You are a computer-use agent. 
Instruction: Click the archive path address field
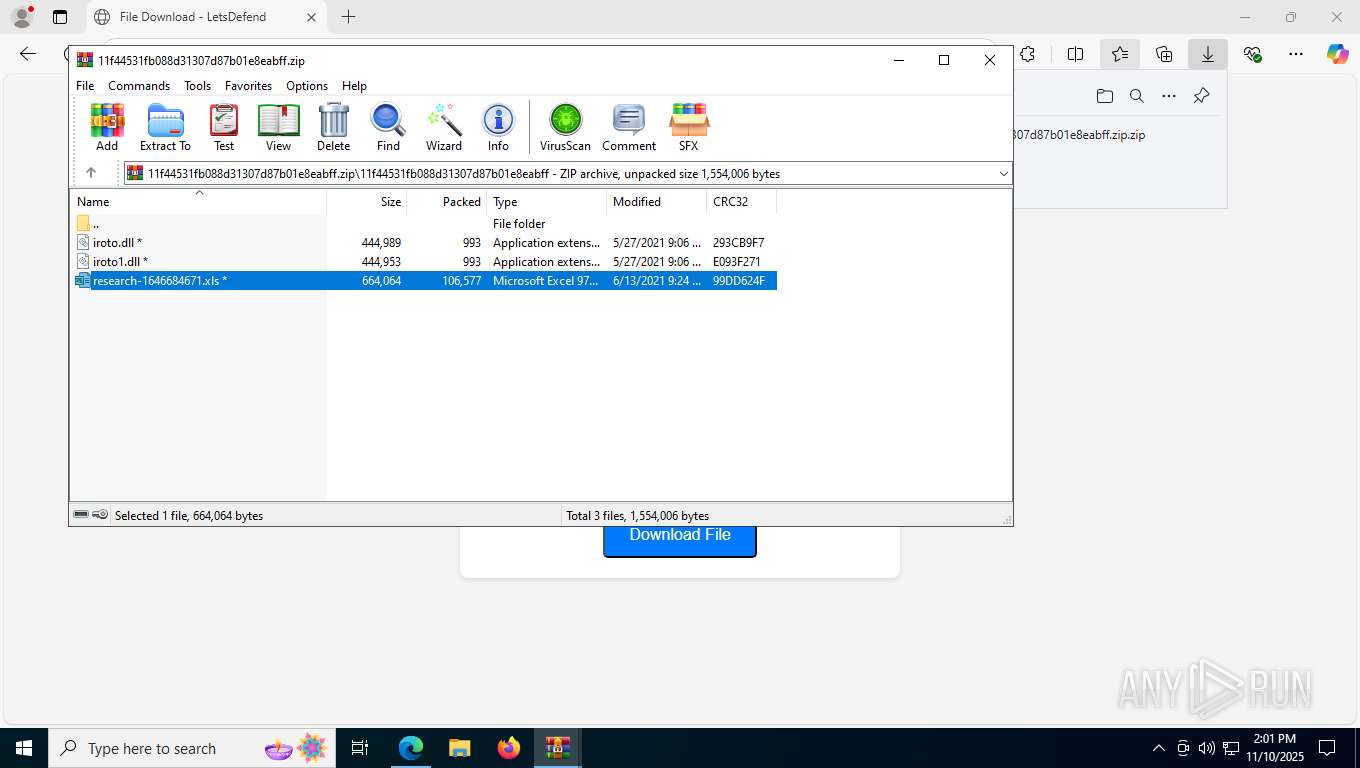click(567, 173)
